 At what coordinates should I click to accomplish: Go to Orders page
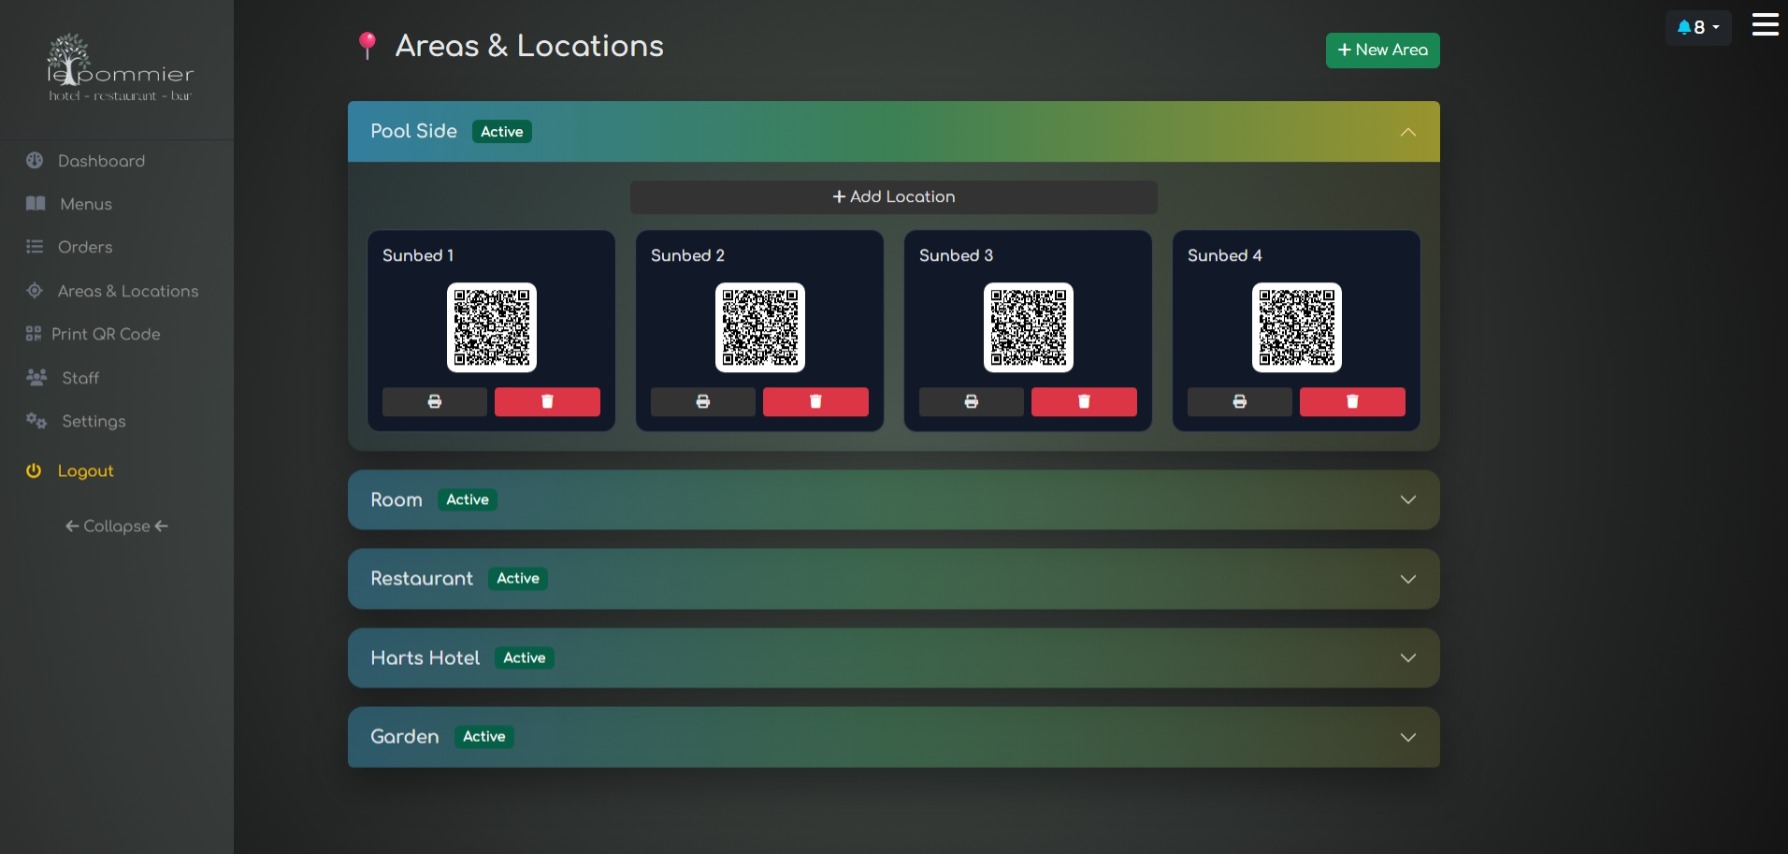[x=85, y=246]
